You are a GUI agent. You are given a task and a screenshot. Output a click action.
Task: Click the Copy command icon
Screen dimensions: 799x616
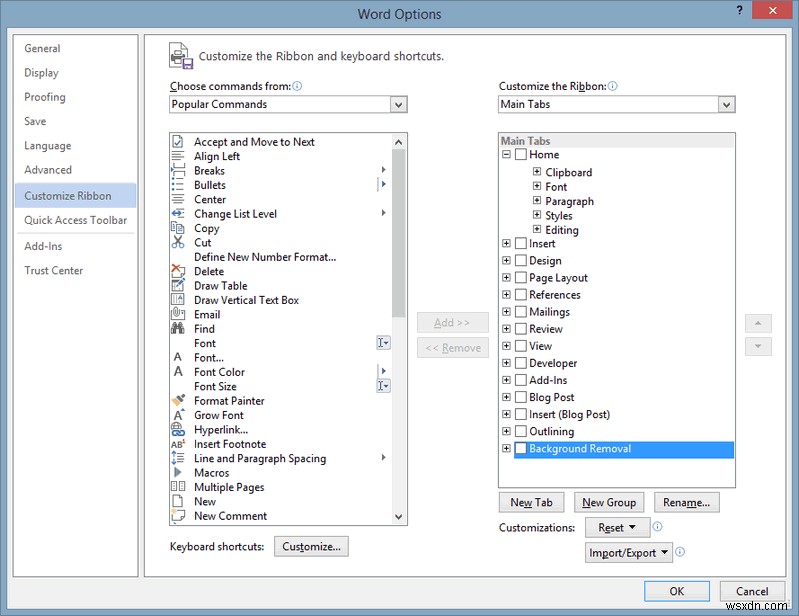click(x=178, y=228)
